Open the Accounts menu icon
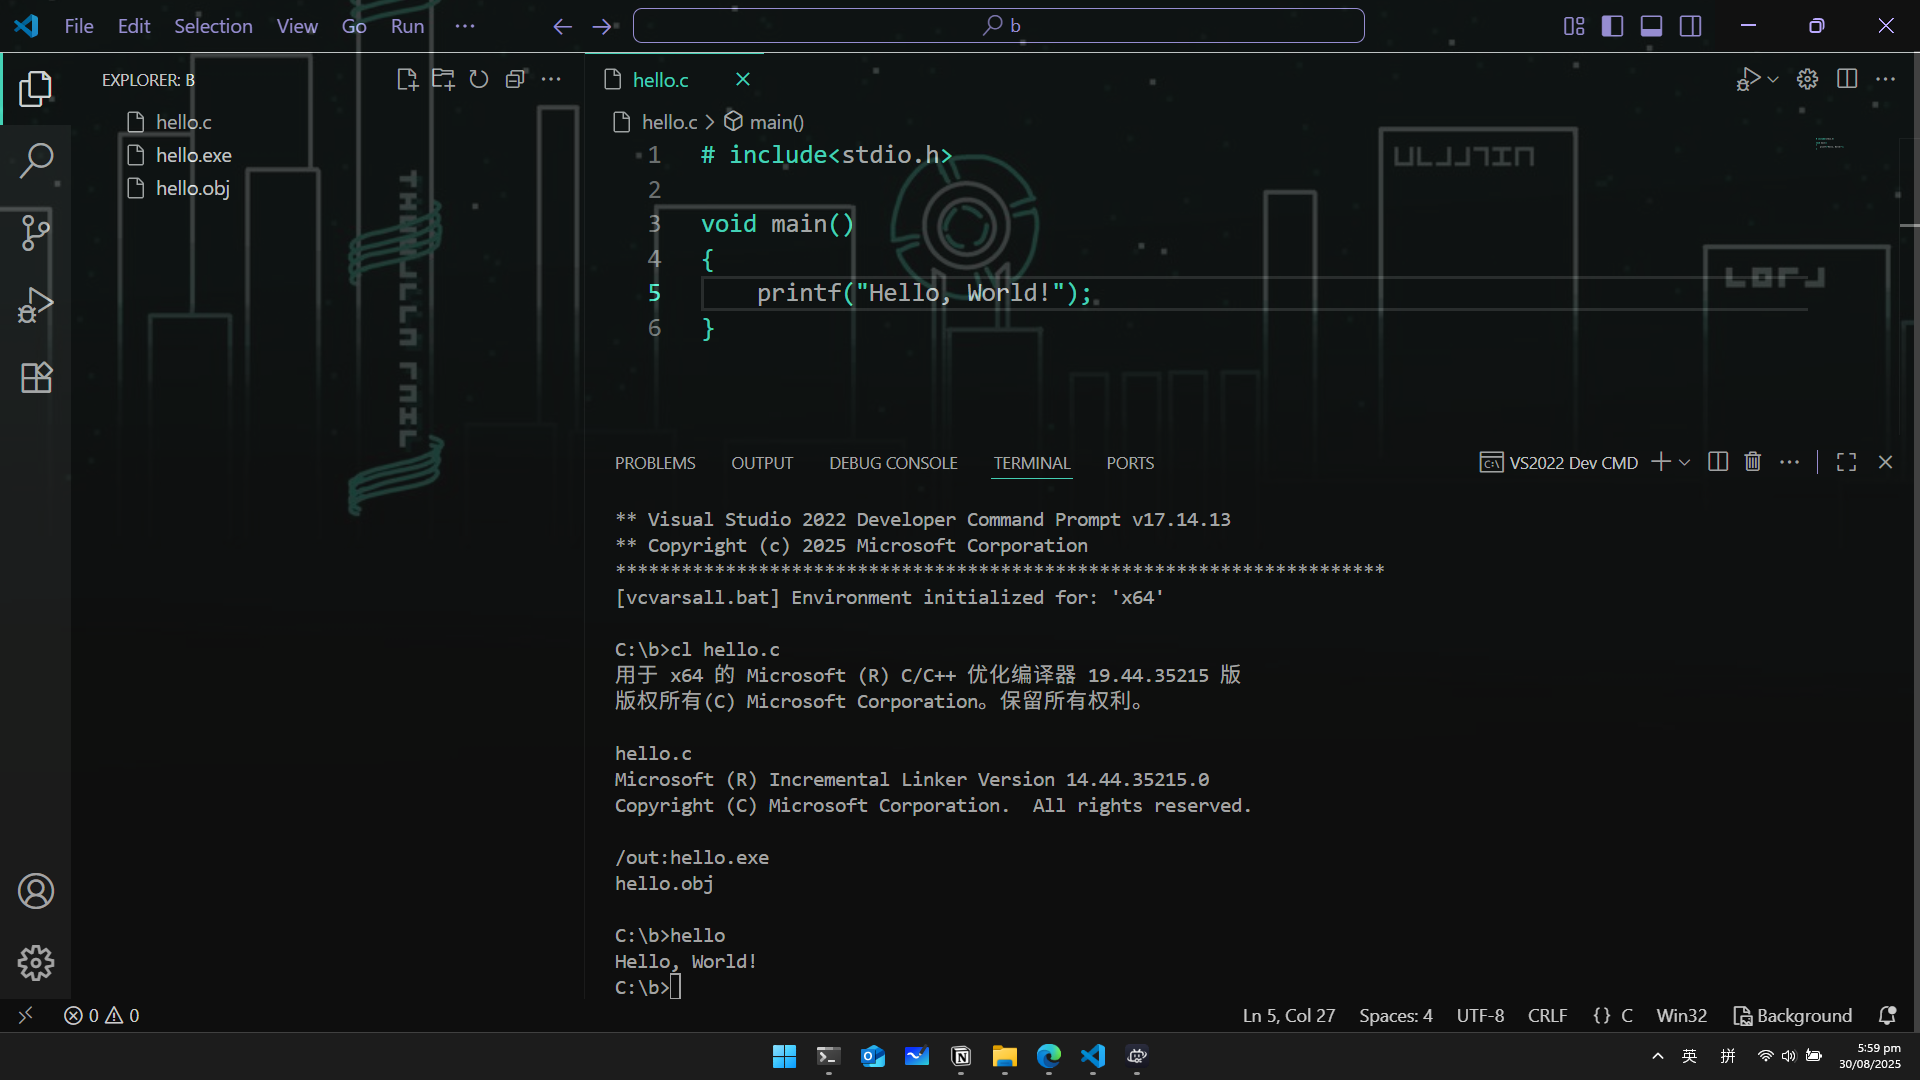Image resolution: width=1920 pixels, height=1080 pixels. [36, 891]
